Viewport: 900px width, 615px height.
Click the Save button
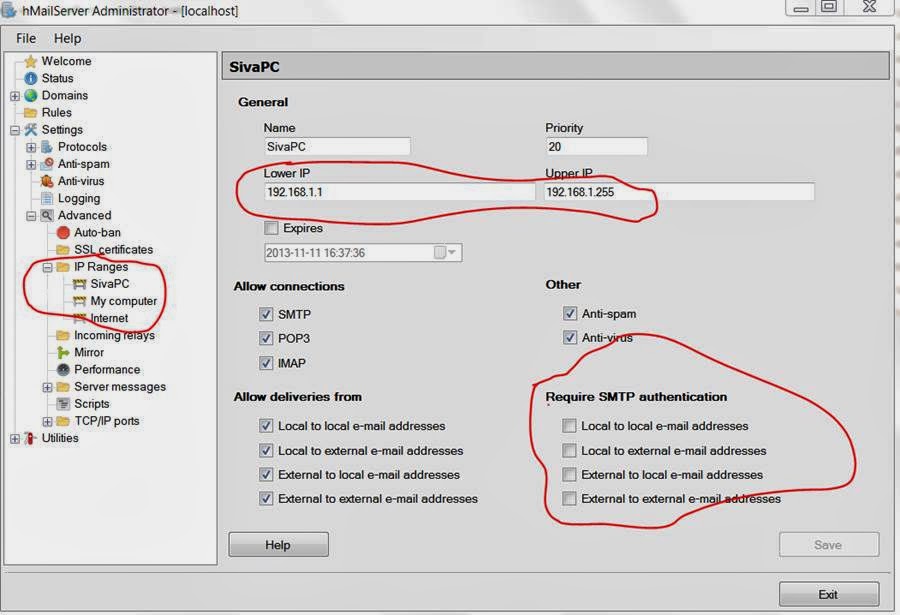tap(828, 544)
